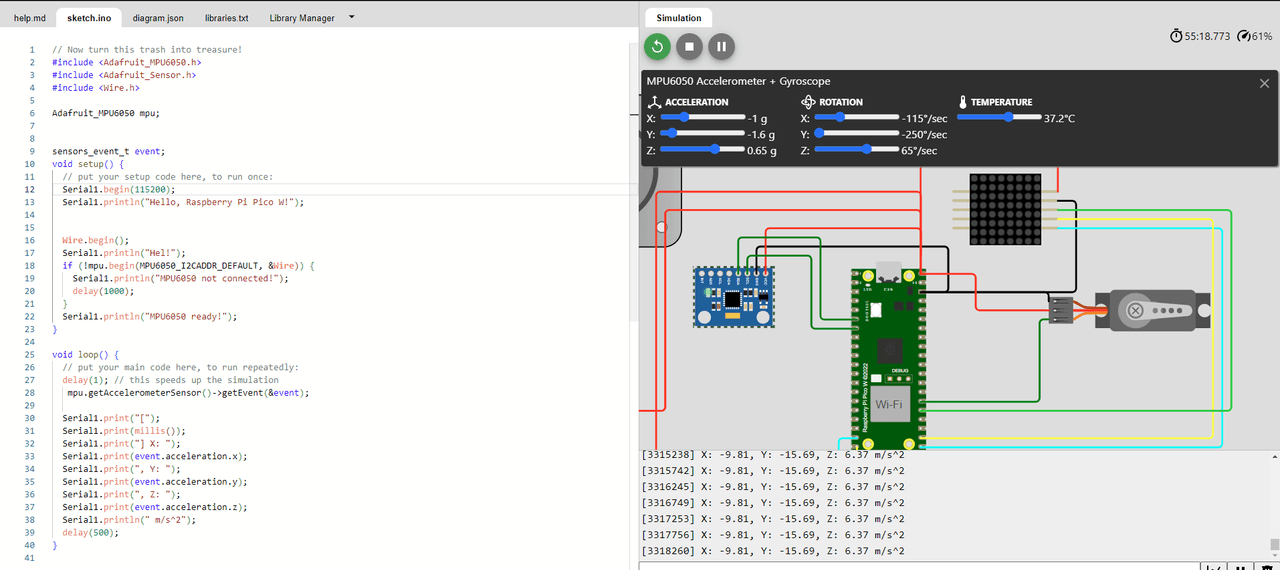Open the libraries.txt tab

(227, 18)
